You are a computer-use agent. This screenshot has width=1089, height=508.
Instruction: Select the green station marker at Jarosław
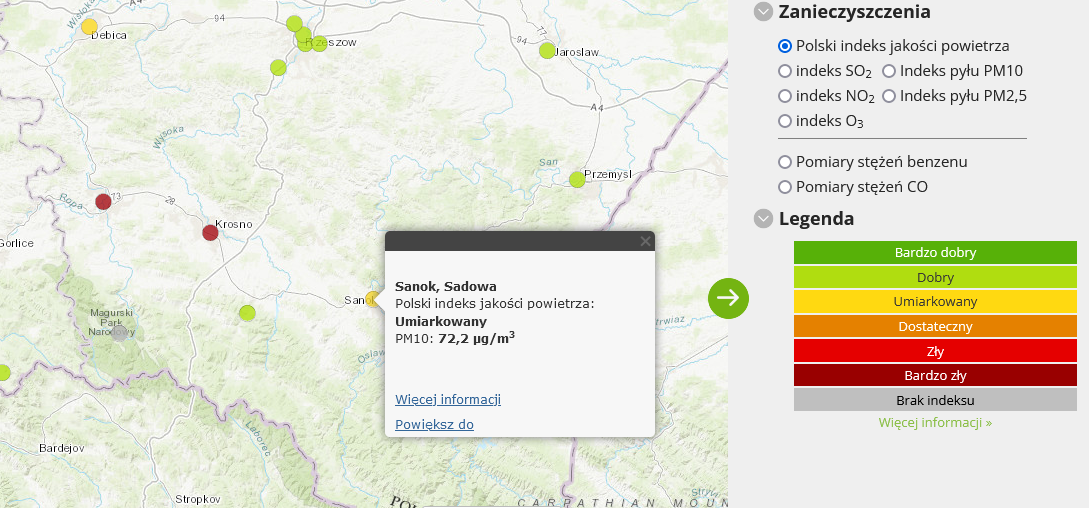tap(547, 50)
